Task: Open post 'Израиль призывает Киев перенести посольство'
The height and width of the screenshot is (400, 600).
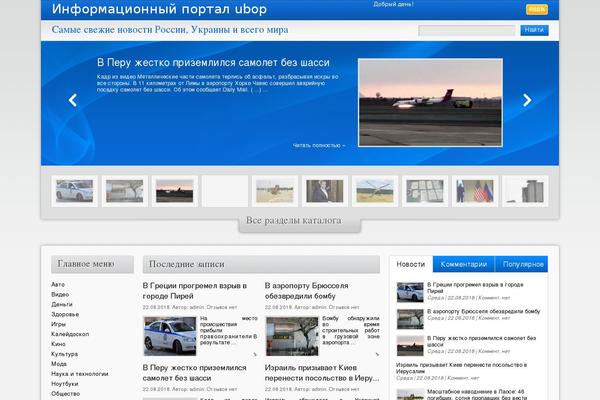Action: (x=322, y=373)
